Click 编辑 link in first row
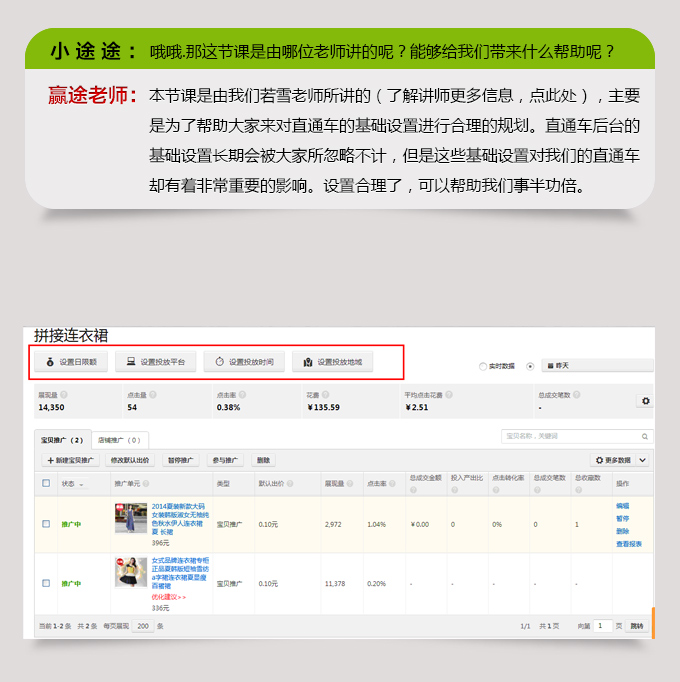This screenshot has width=680, height=682. (623, 506)
